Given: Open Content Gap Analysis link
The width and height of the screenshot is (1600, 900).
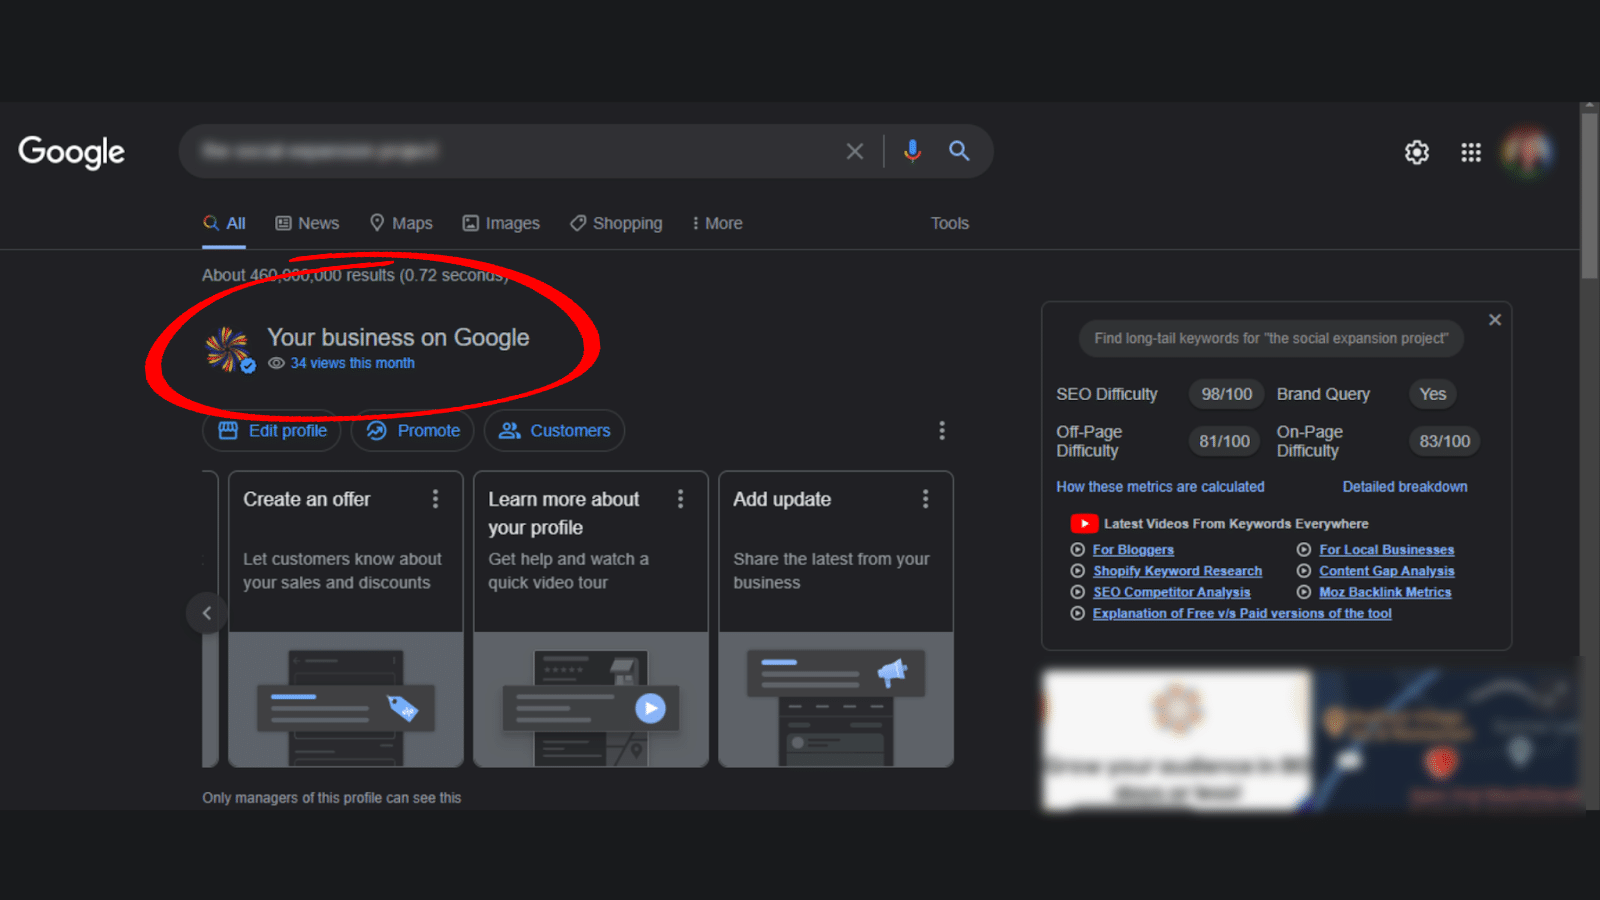Looking at the screenshot, I should [x=1387, y=571].
